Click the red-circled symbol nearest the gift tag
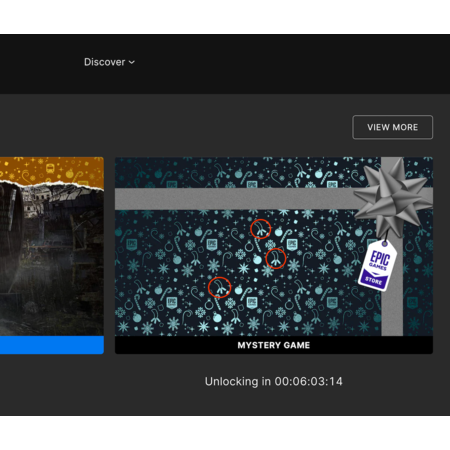Viewport: 450px width, 450px height. [x=276, y=259]
